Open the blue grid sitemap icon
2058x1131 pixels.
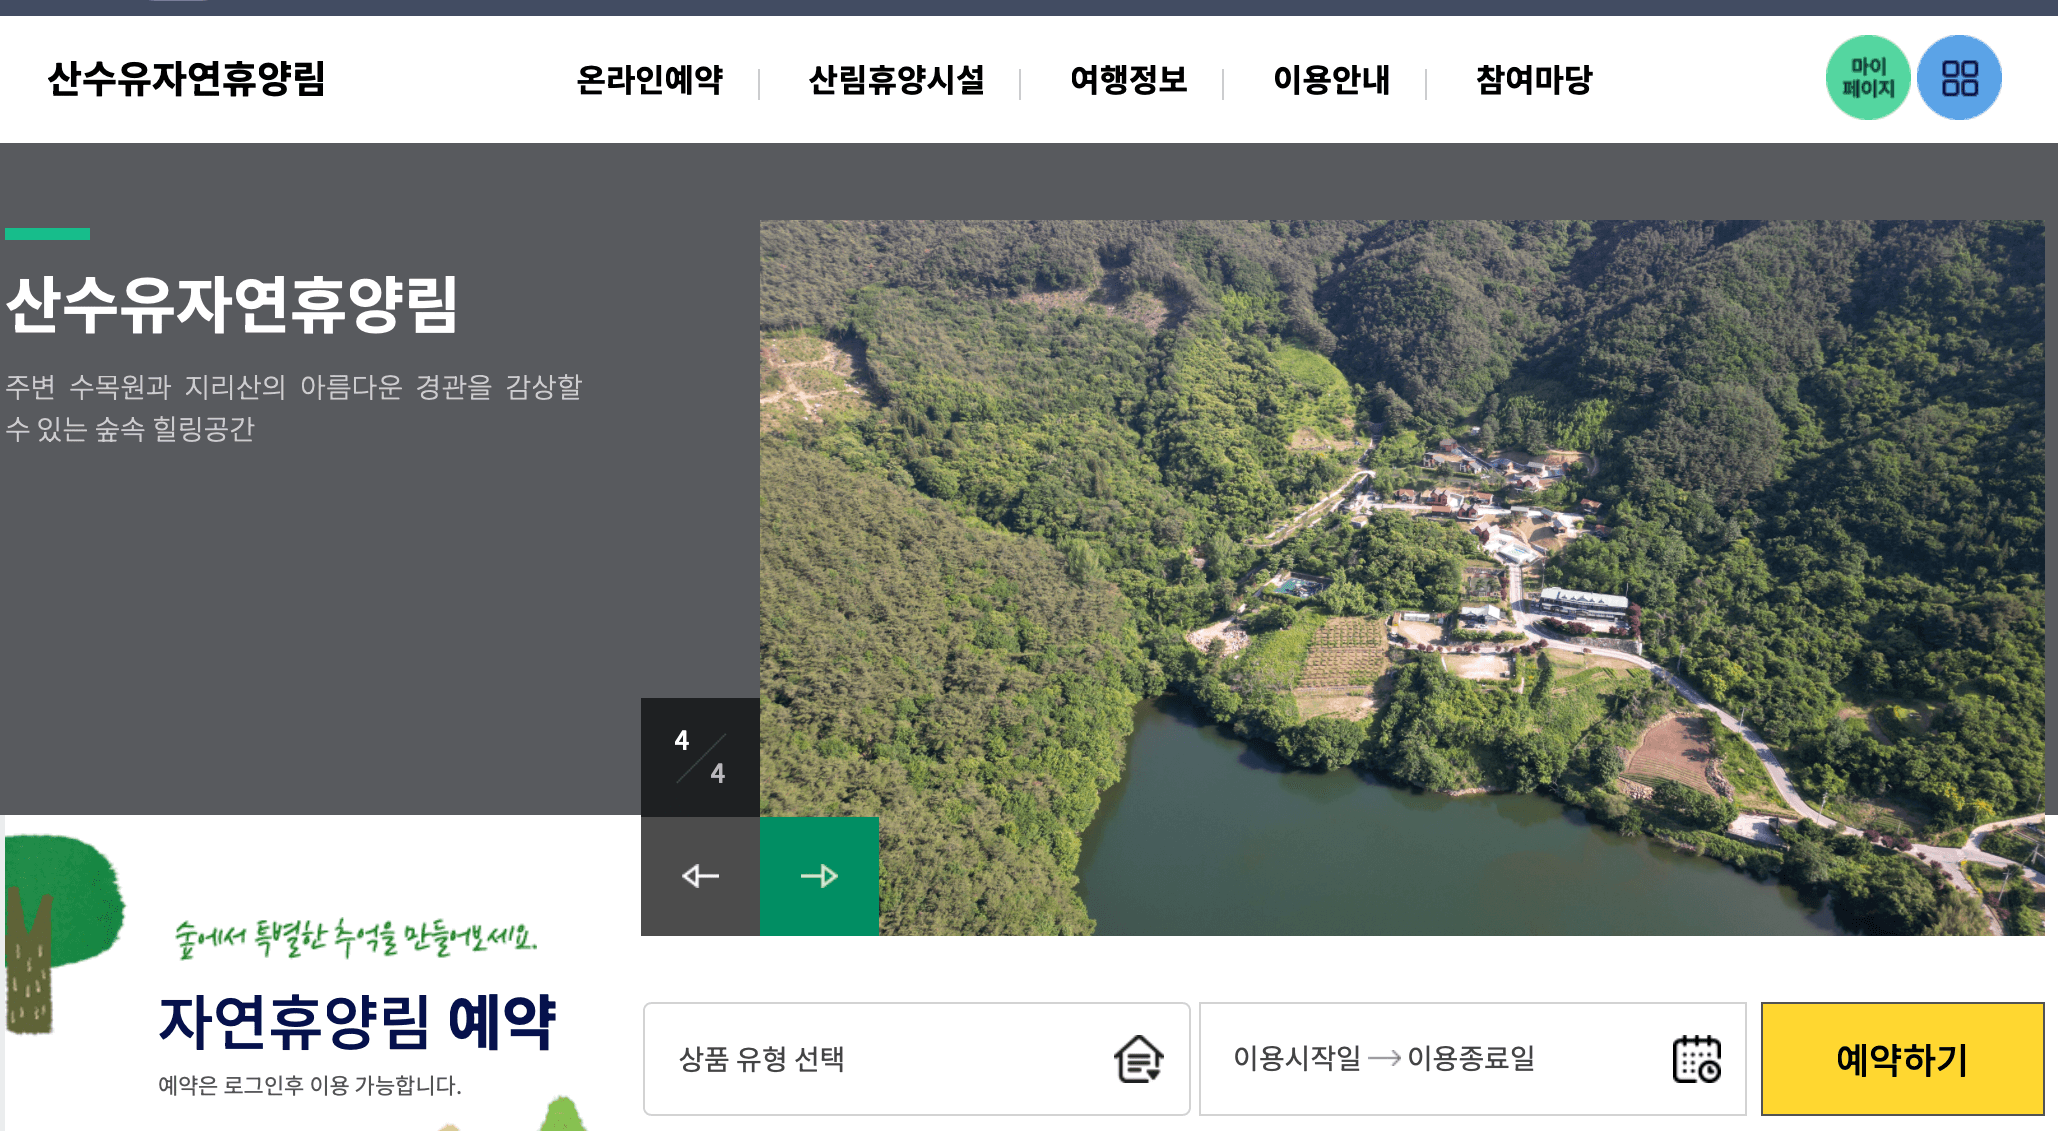tap(1959, 78)
